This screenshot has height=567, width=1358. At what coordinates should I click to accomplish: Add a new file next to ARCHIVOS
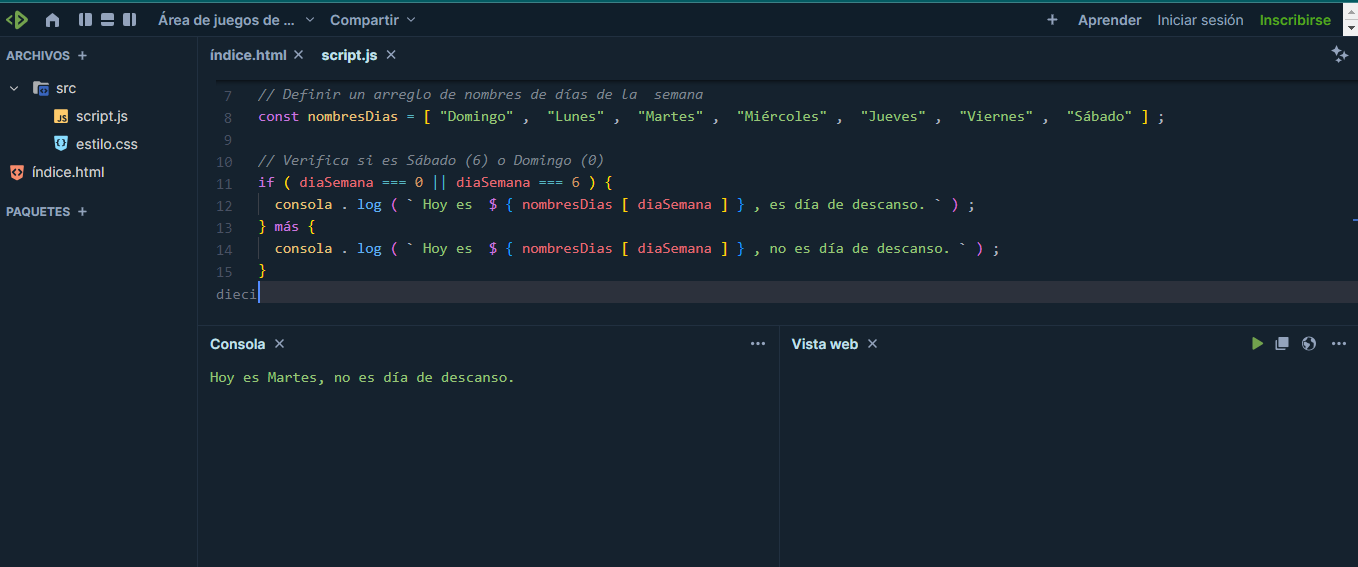pos(82,56)
